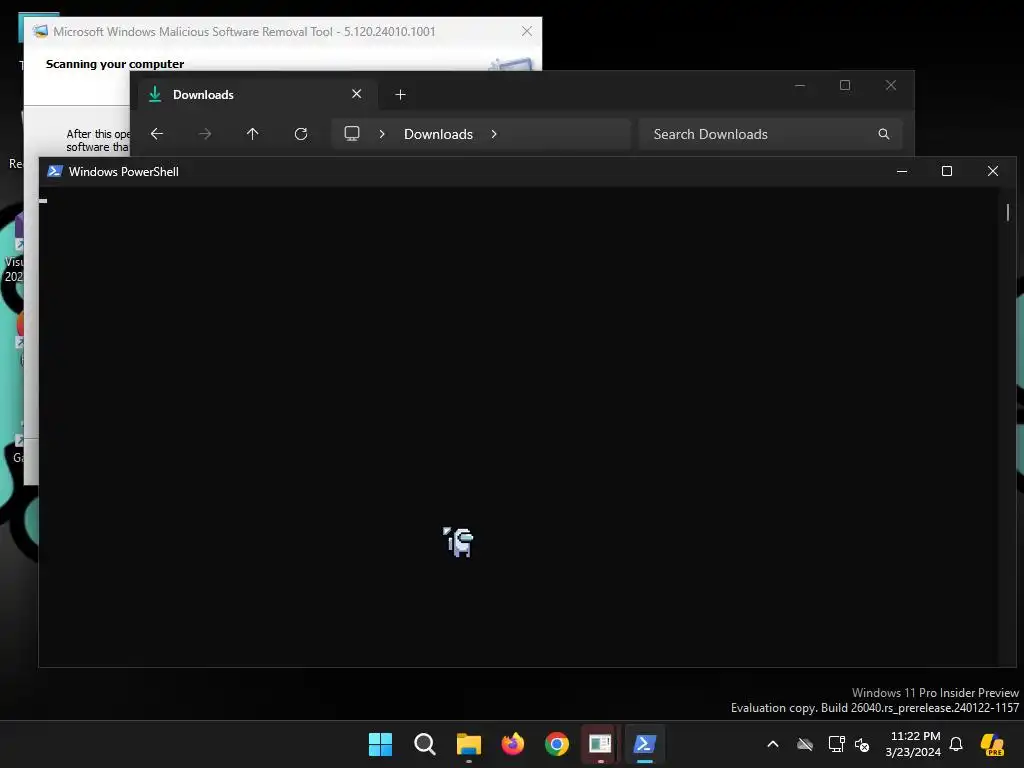Screen dimensions: 1024x768
Task: Maximize the Windows PowerShell window
Action: [x=947, y=171]
